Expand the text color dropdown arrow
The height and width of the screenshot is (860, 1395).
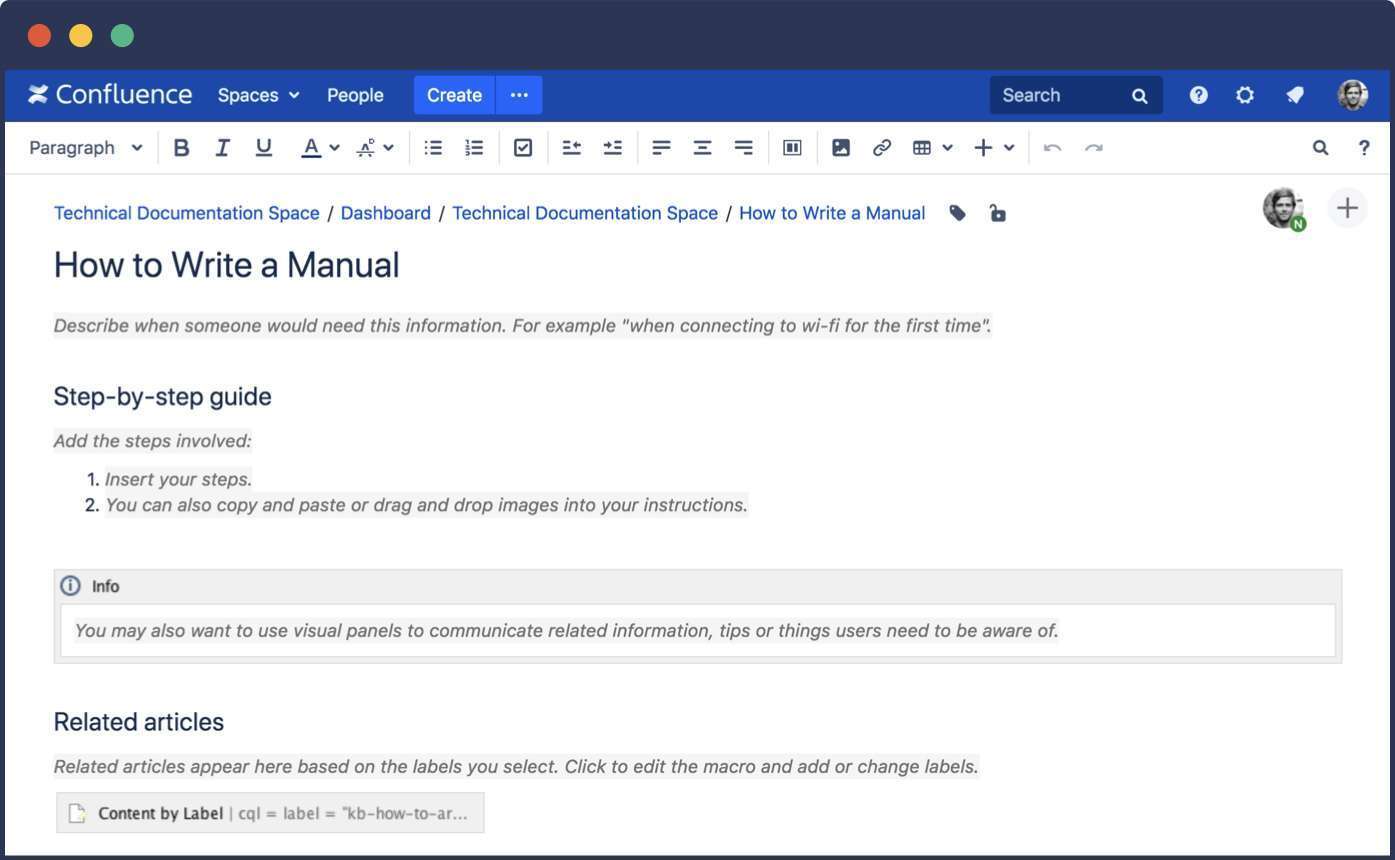click(333, 146)
